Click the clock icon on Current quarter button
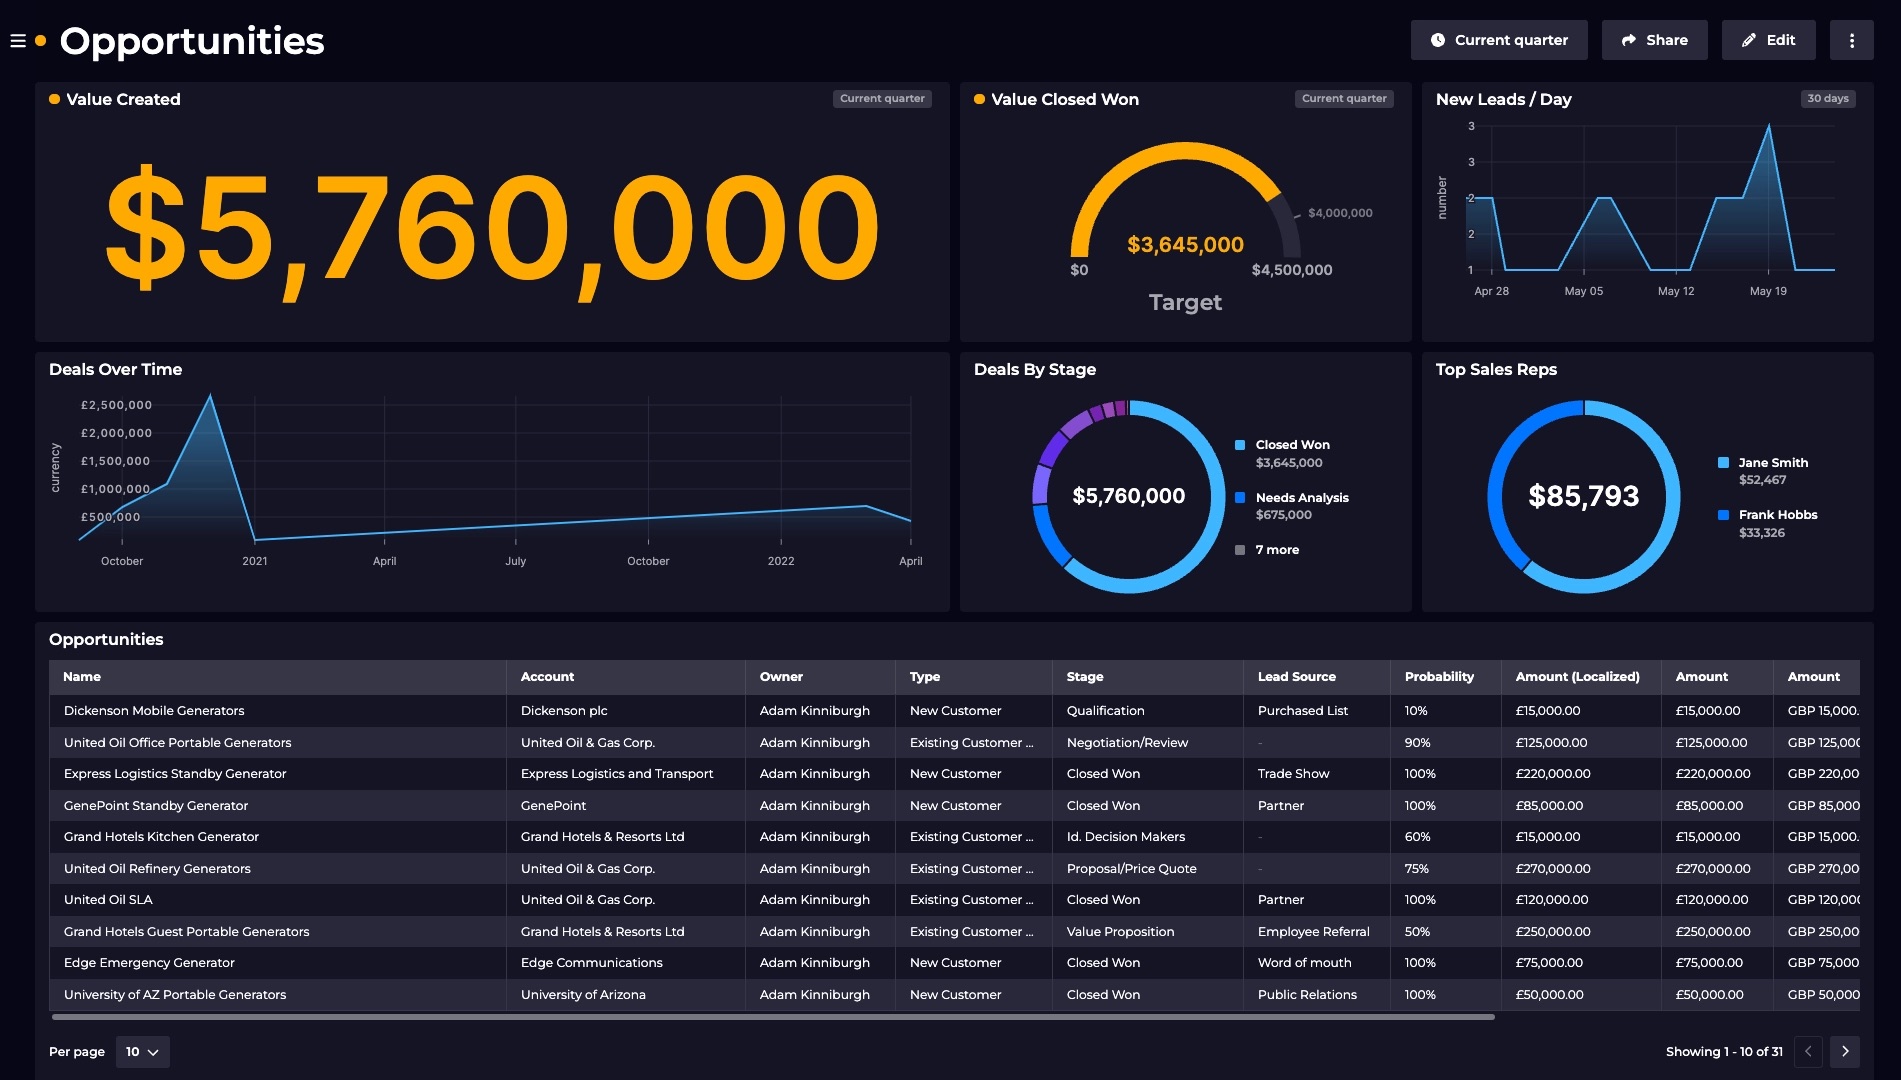This screenshot has height=1080, width=1901. [1437, 40]
